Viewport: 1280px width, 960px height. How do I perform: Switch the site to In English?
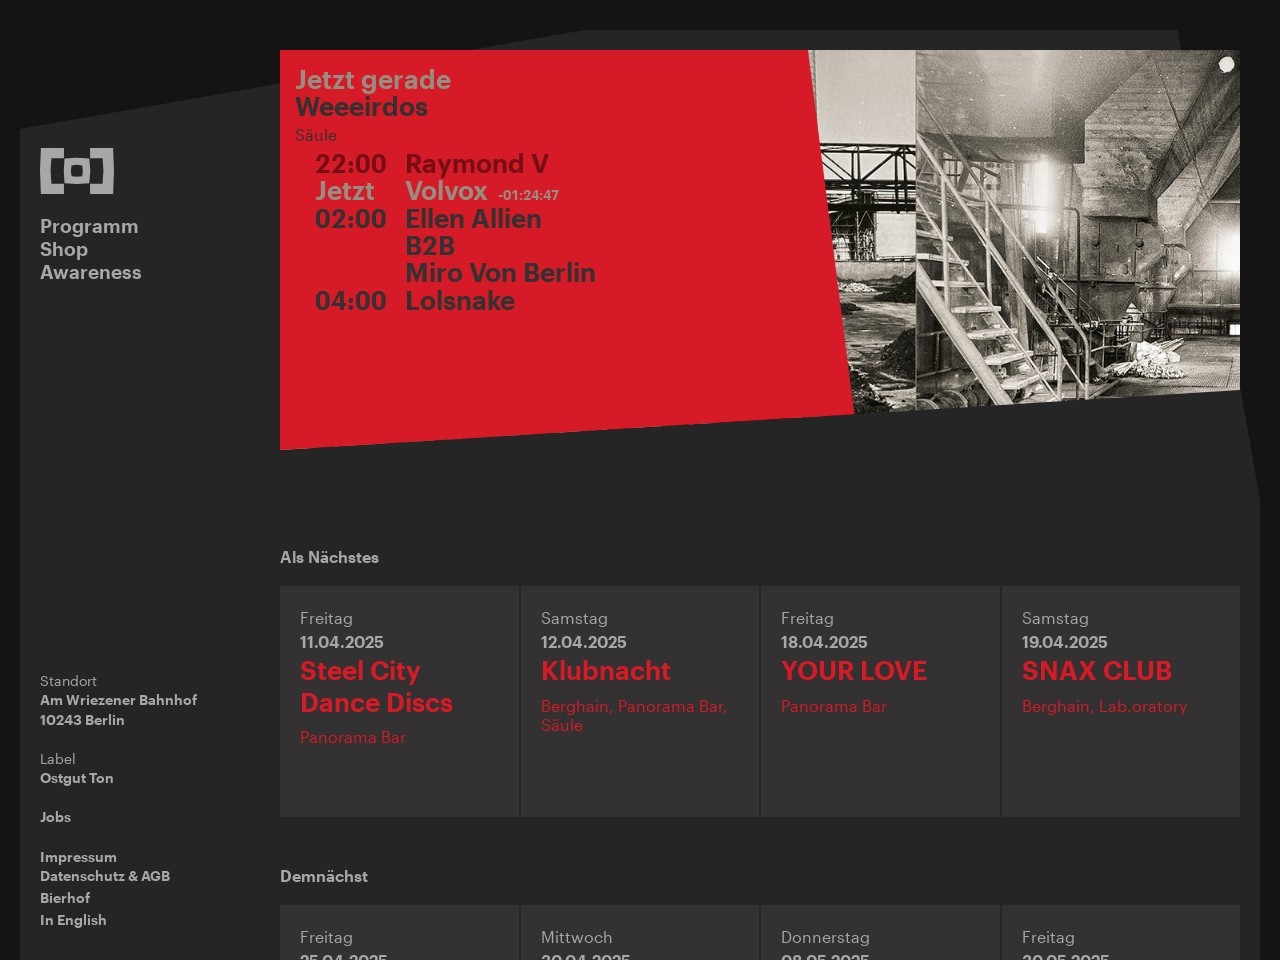point(73,920)
